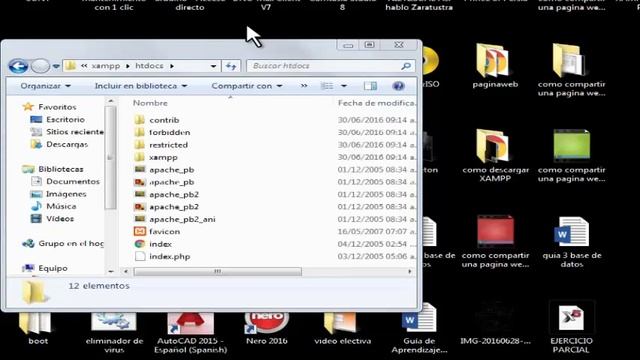Toggle the preview pane button
The image size is (640, 360).
pyautogui.click(x=371, y=86)
